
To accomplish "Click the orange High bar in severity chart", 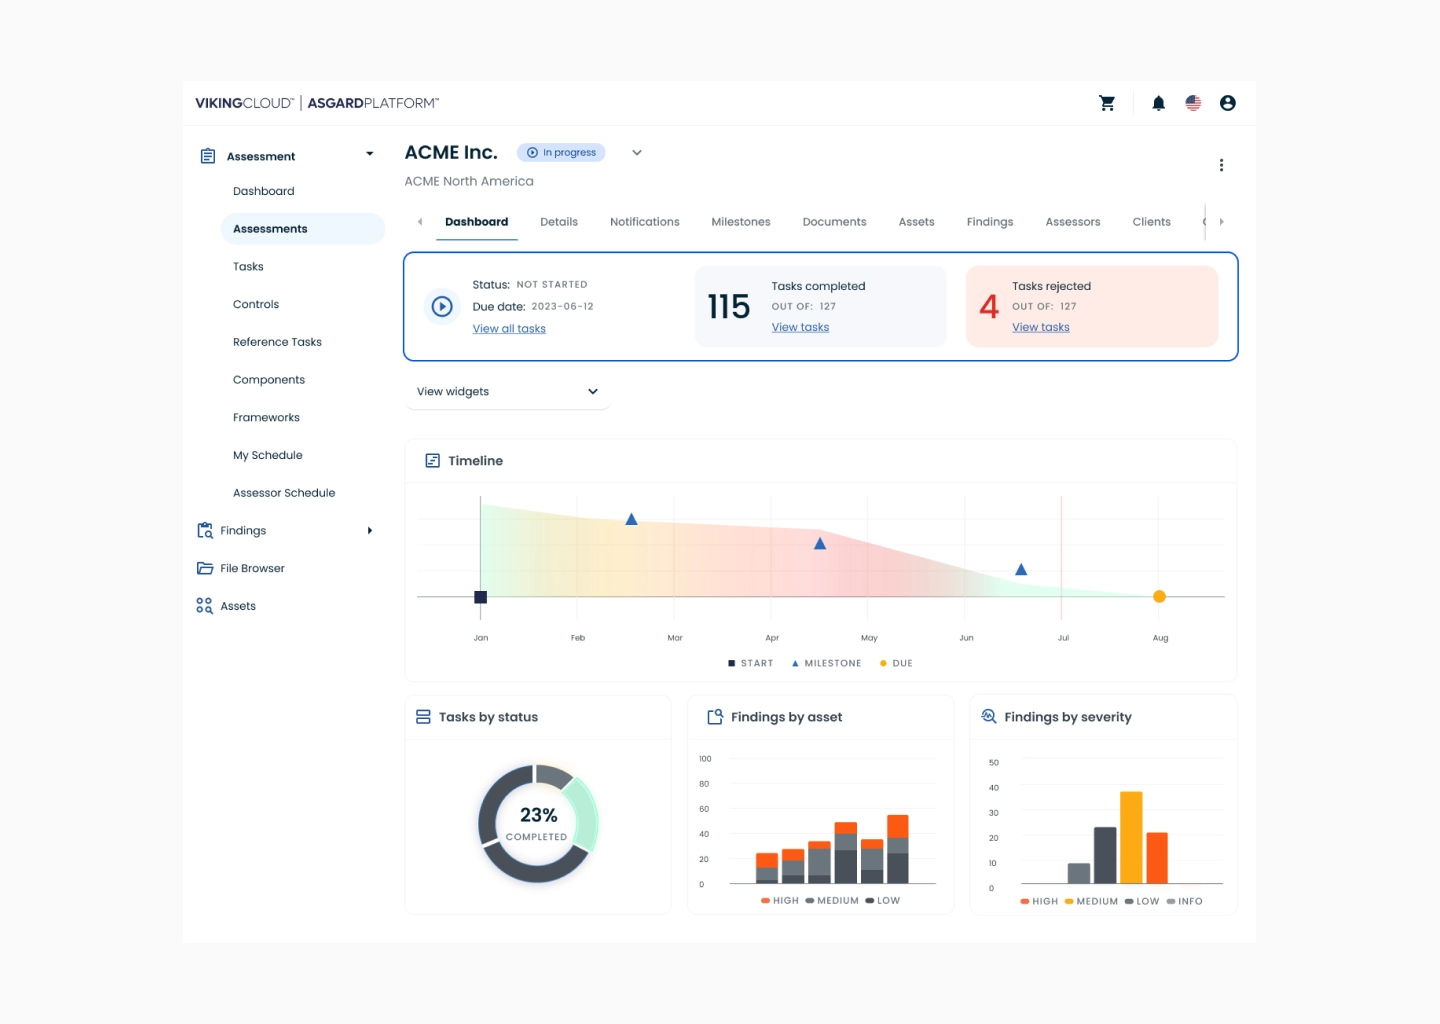I will (1157, 858).
